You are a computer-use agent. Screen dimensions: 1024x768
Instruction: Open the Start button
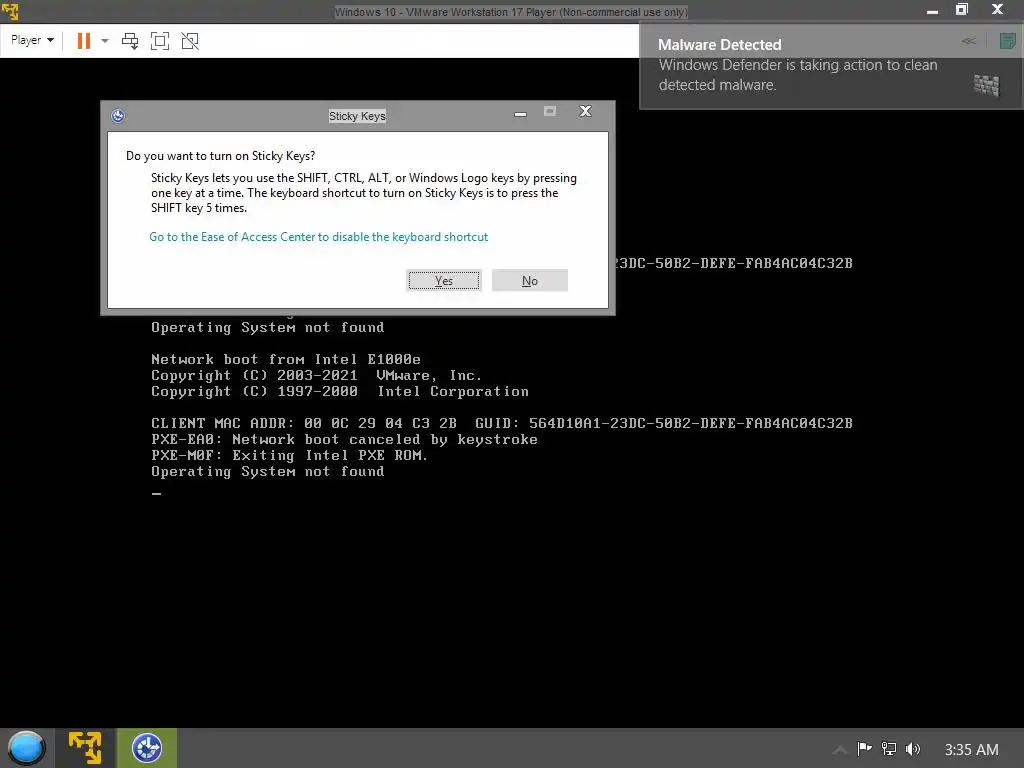[26, 748]
